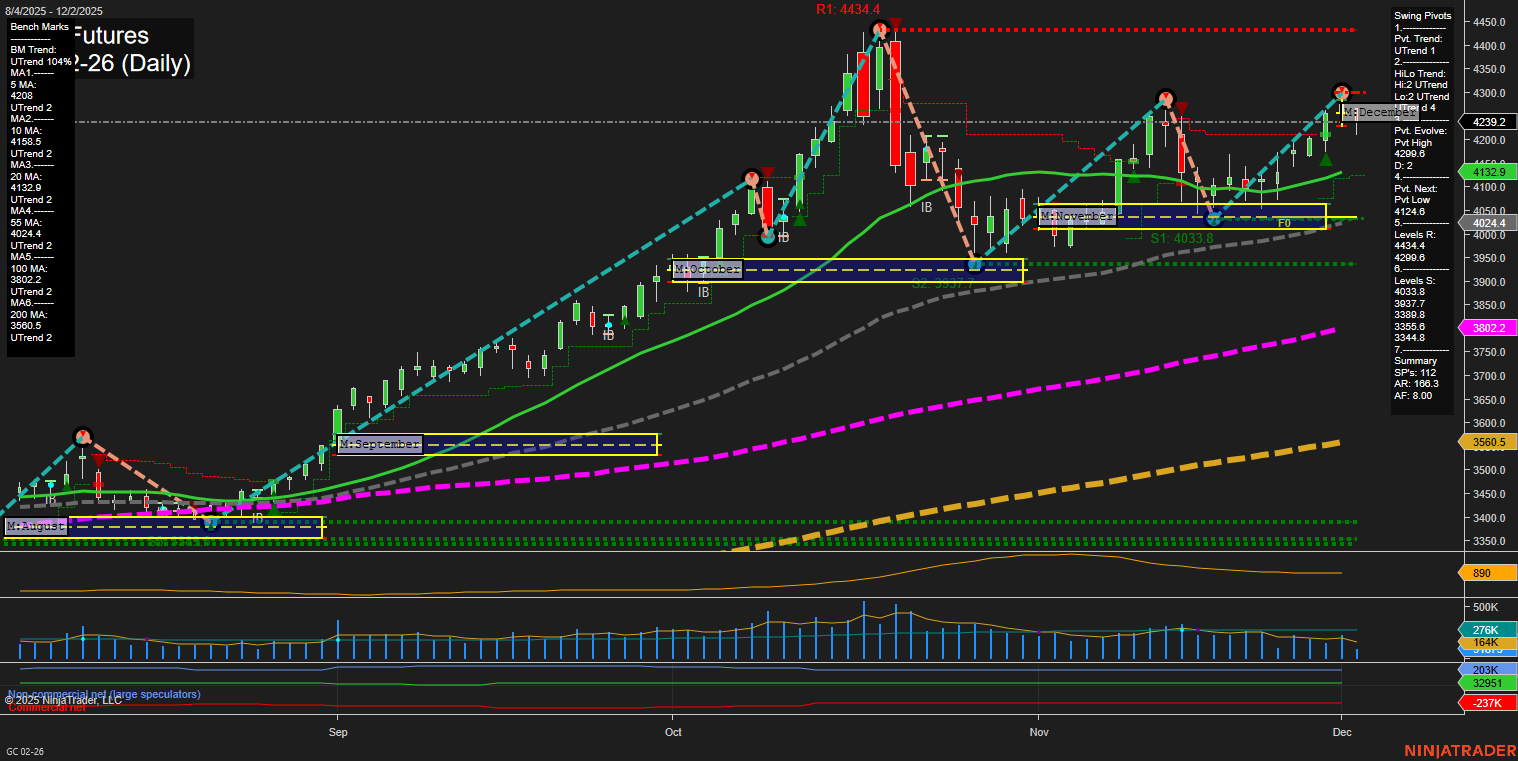Select the Pvt. Trend: line in Swing Pivots
Image resolution: width=1518 pixels, height=761 pixels.
[x=1419, y=39]
